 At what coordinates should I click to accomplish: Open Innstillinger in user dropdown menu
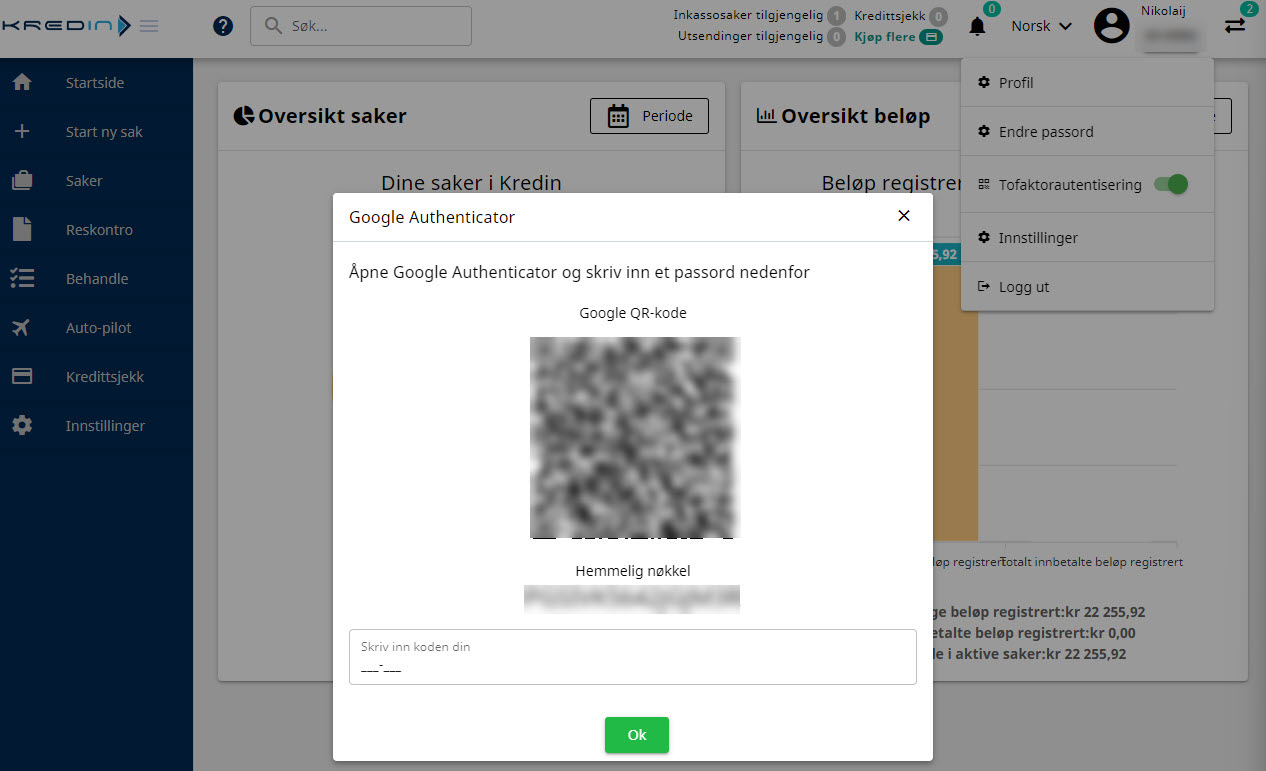1087,238
